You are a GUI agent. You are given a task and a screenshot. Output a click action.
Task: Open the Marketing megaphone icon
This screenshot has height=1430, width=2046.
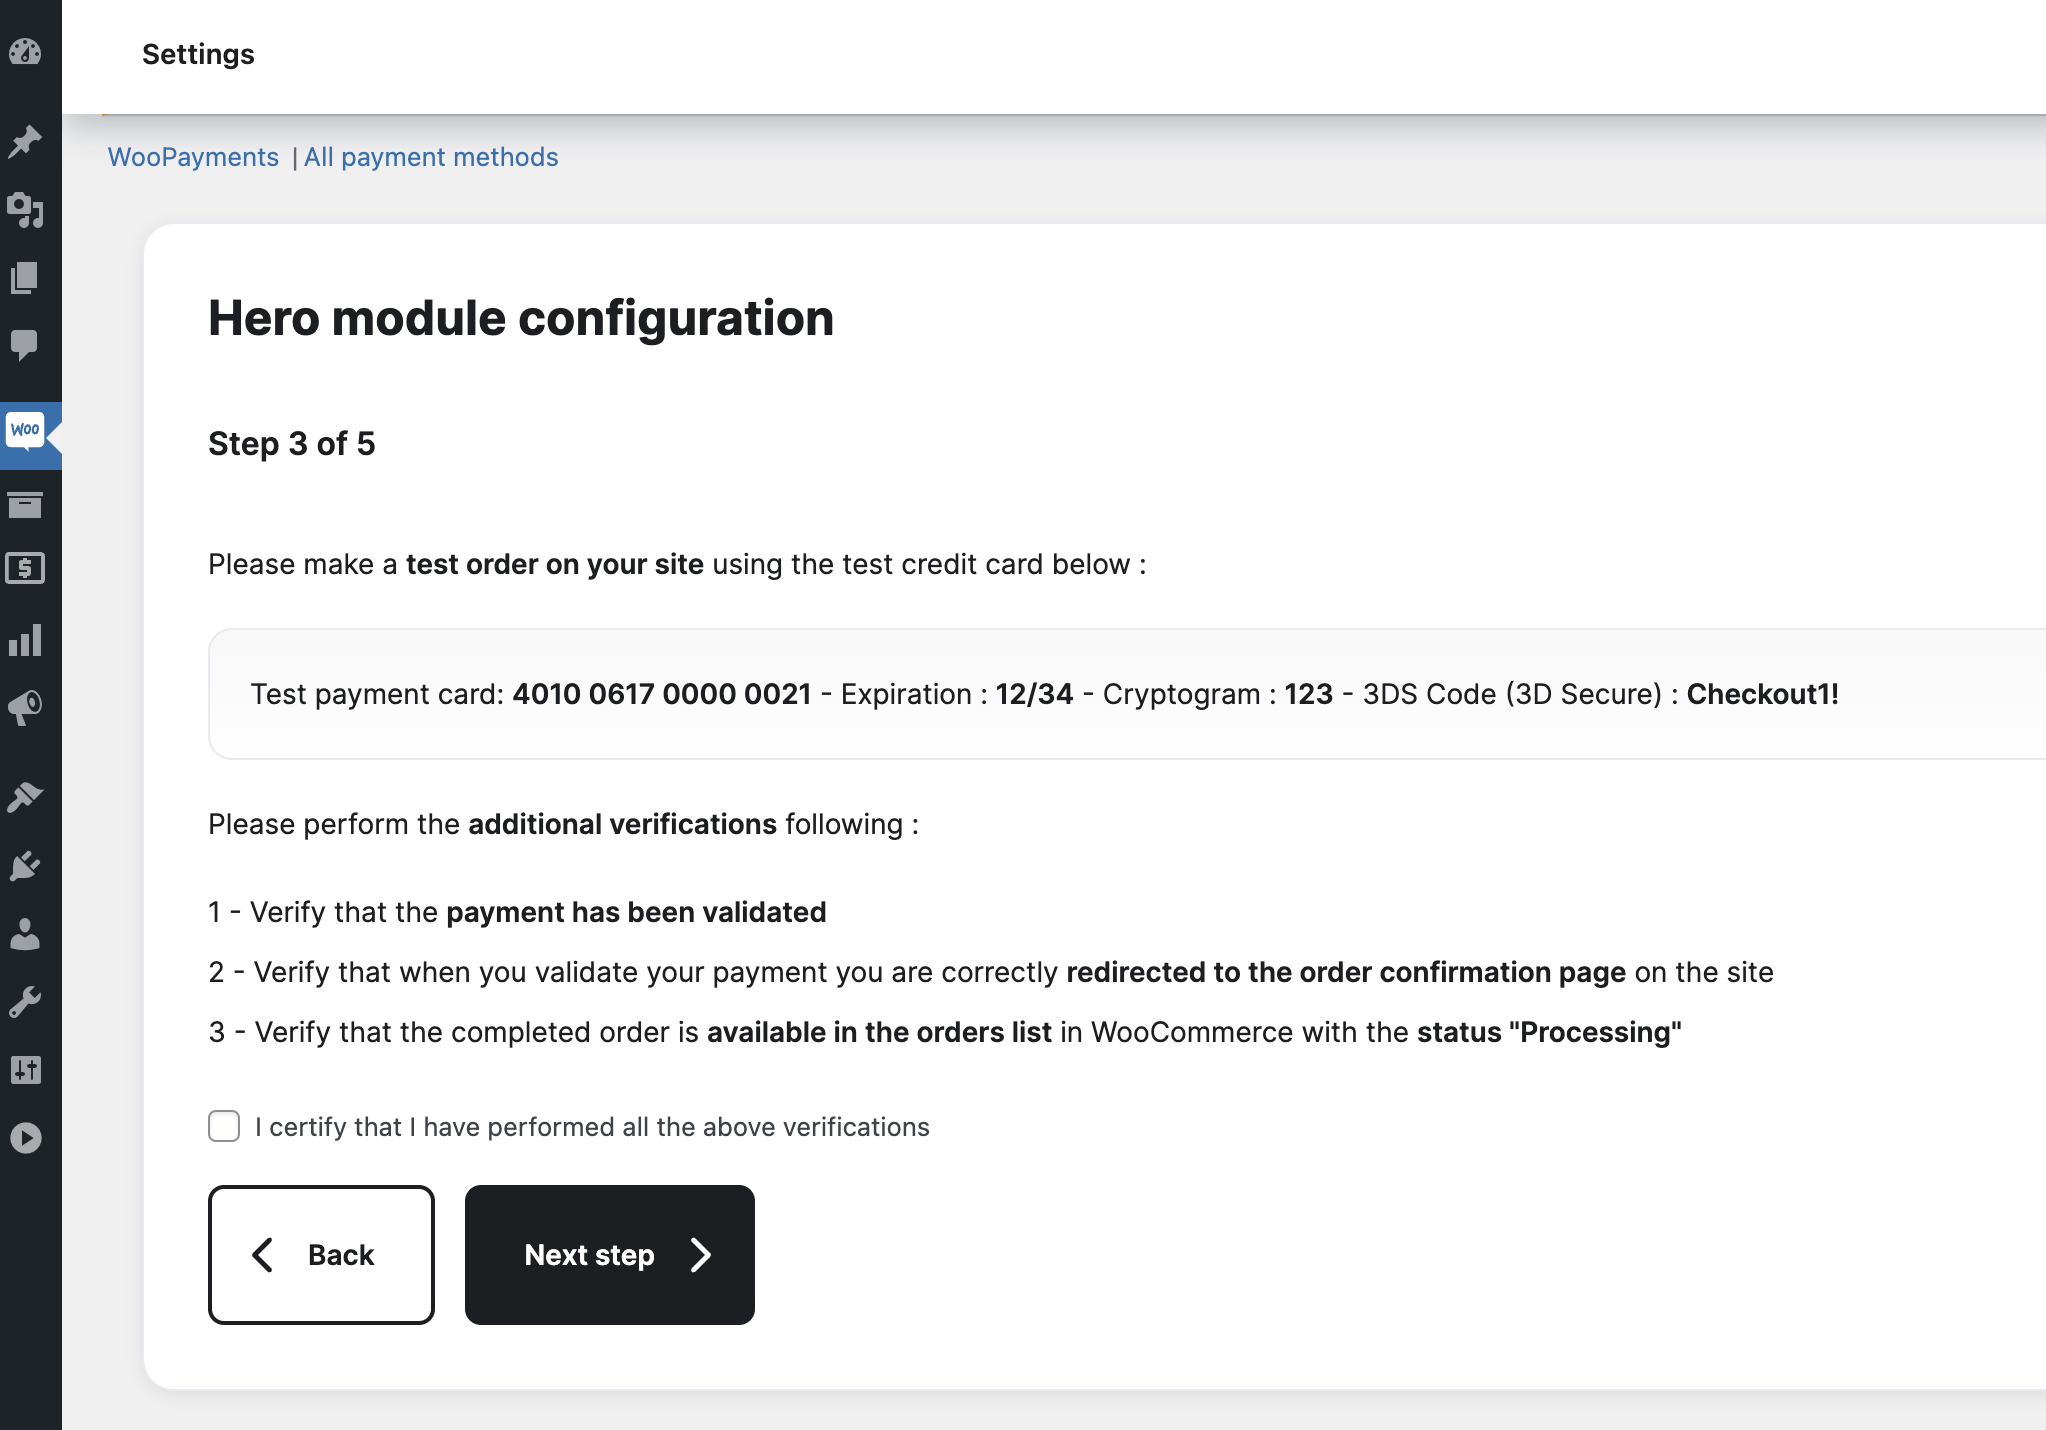tap(25, 708)
